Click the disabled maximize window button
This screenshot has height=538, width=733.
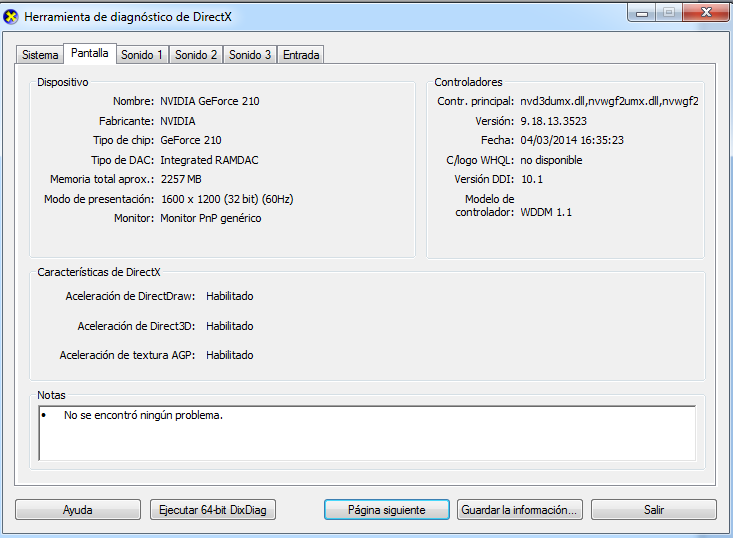[669, 13]
